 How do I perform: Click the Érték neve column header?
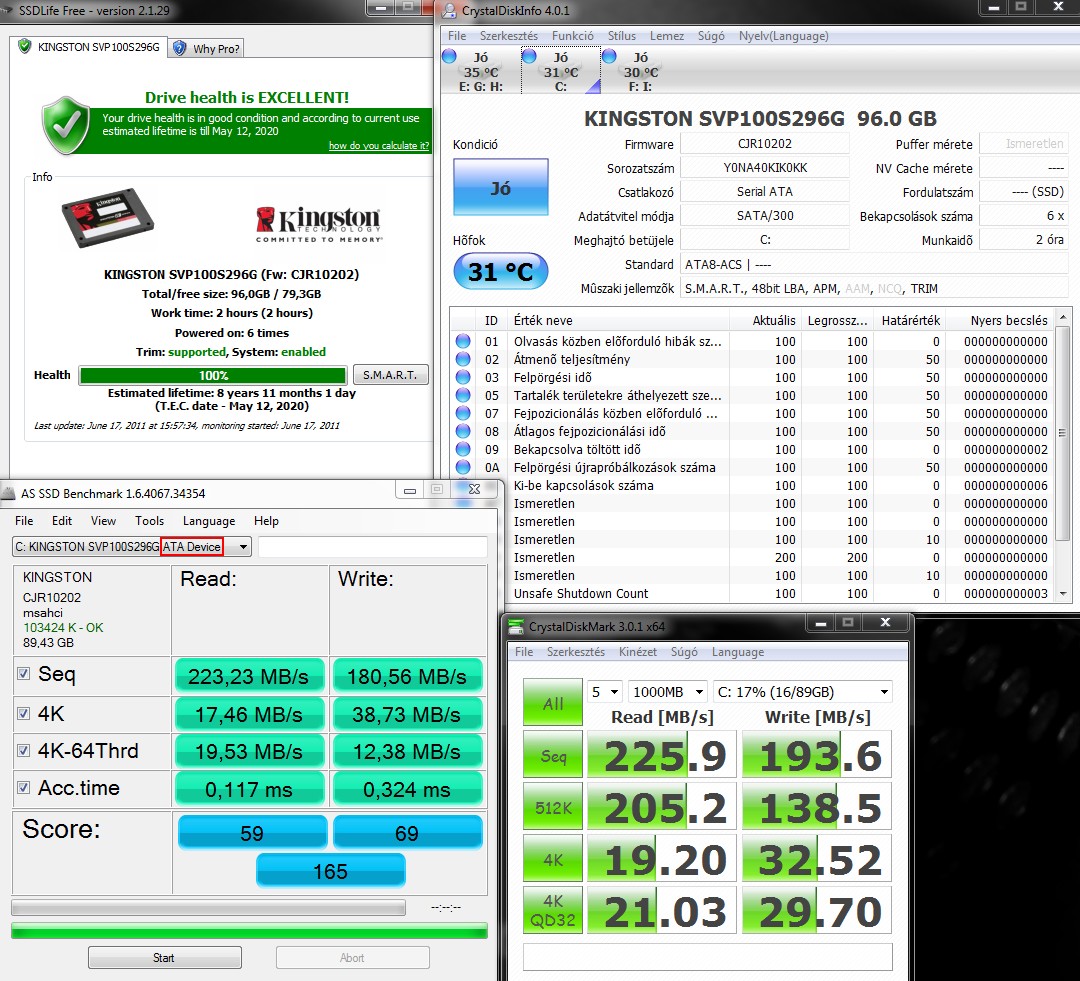coord(619,320)
